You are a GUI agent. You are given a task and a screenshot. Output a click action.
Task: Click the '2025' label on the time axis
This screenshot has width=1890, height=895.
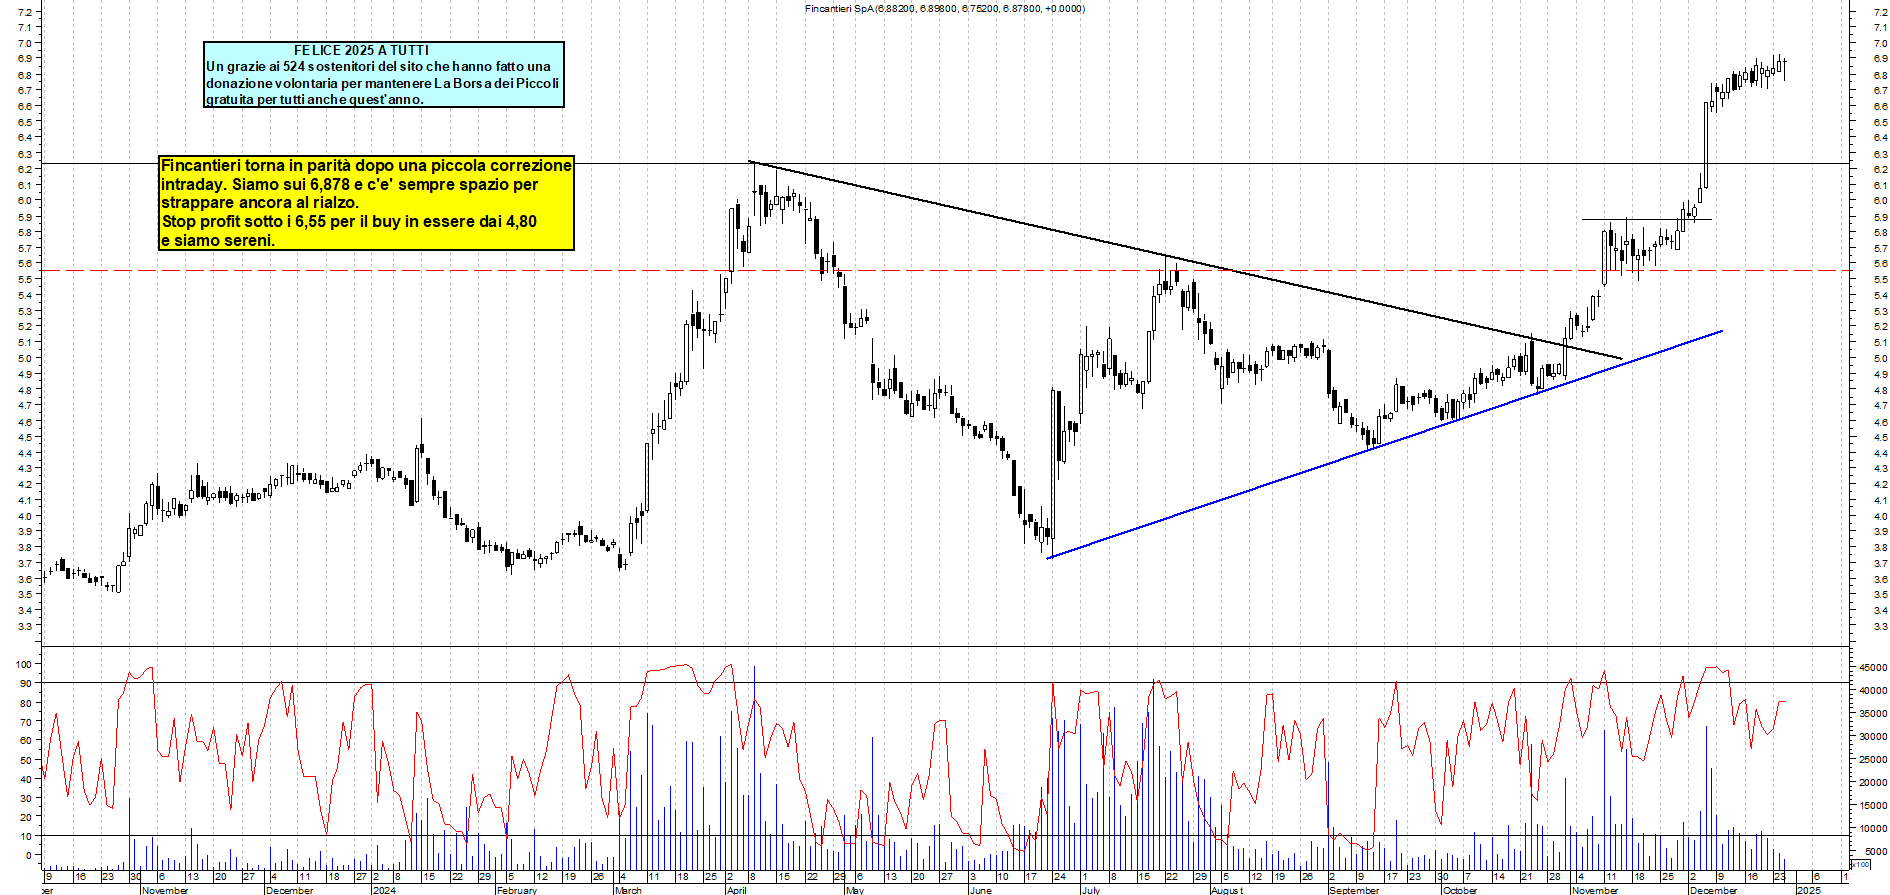click(x=1809, y=890)
